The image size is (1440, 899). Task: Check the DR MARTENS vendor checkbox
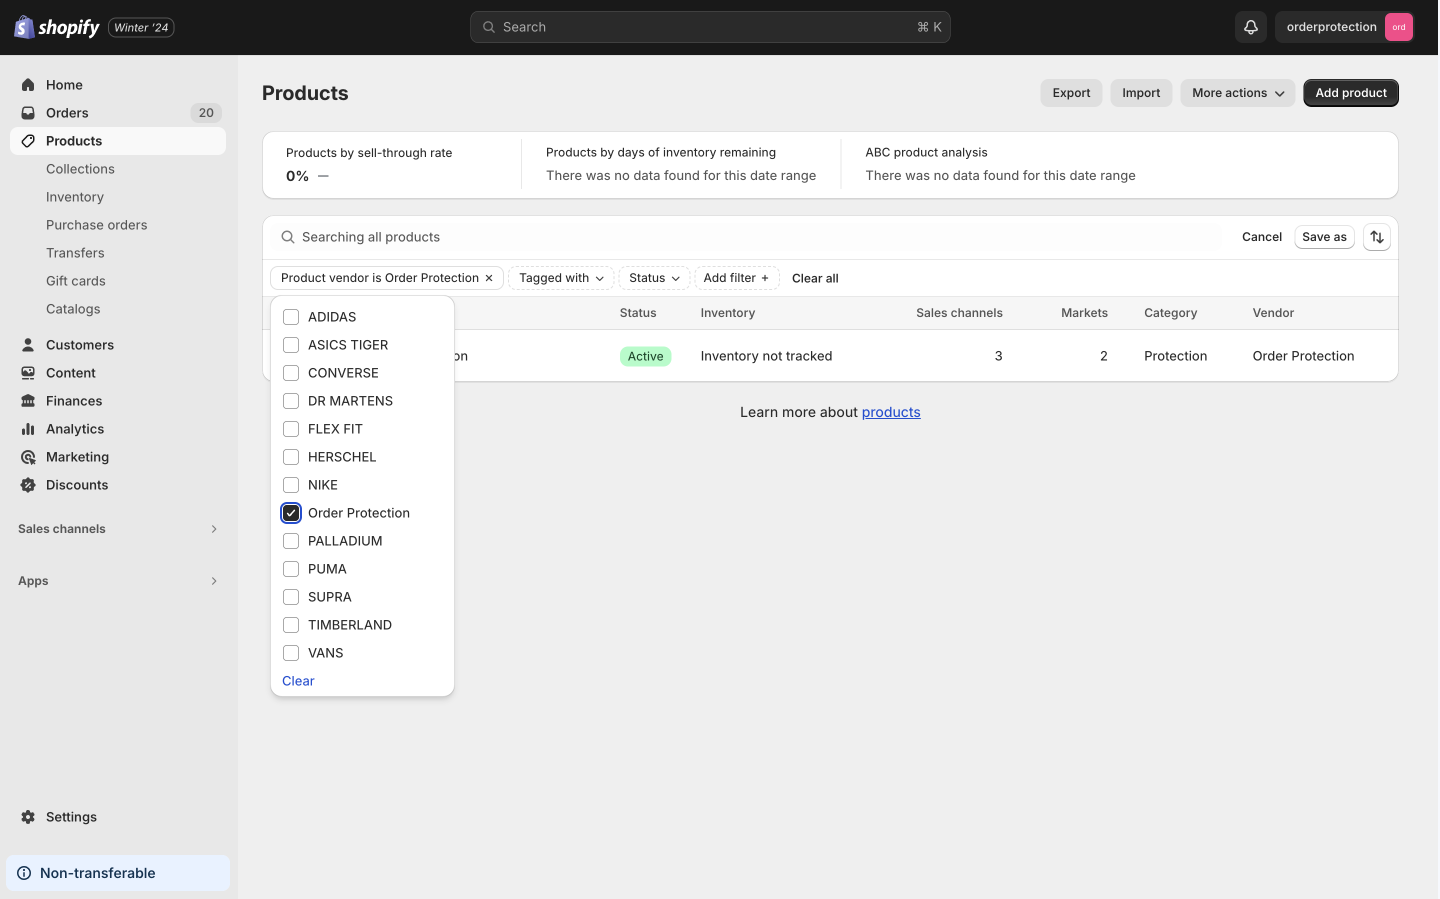(x=291, y=401)
